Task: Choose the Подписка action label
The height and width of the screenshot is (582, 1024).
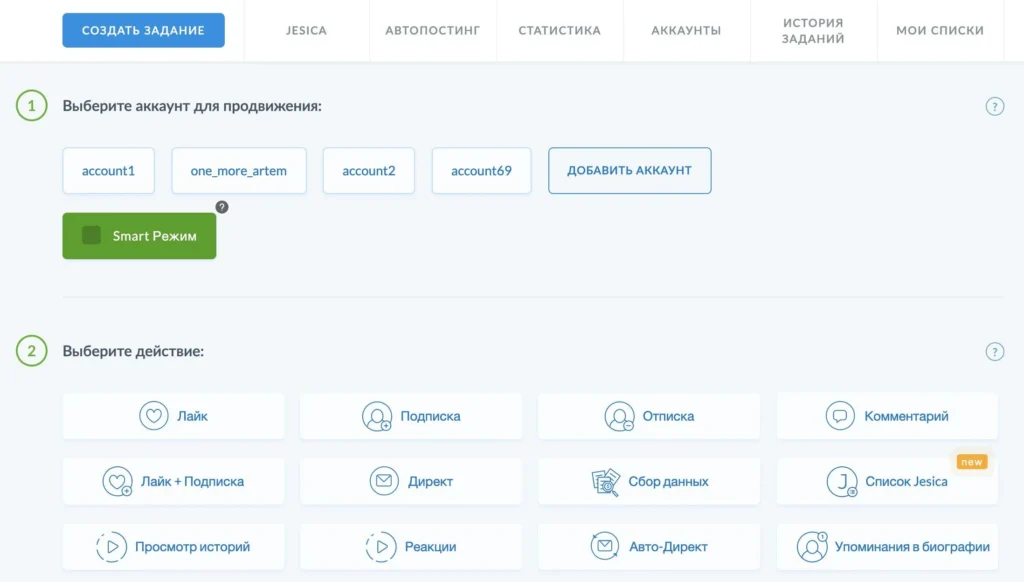Action: click(x=430, y=416)
